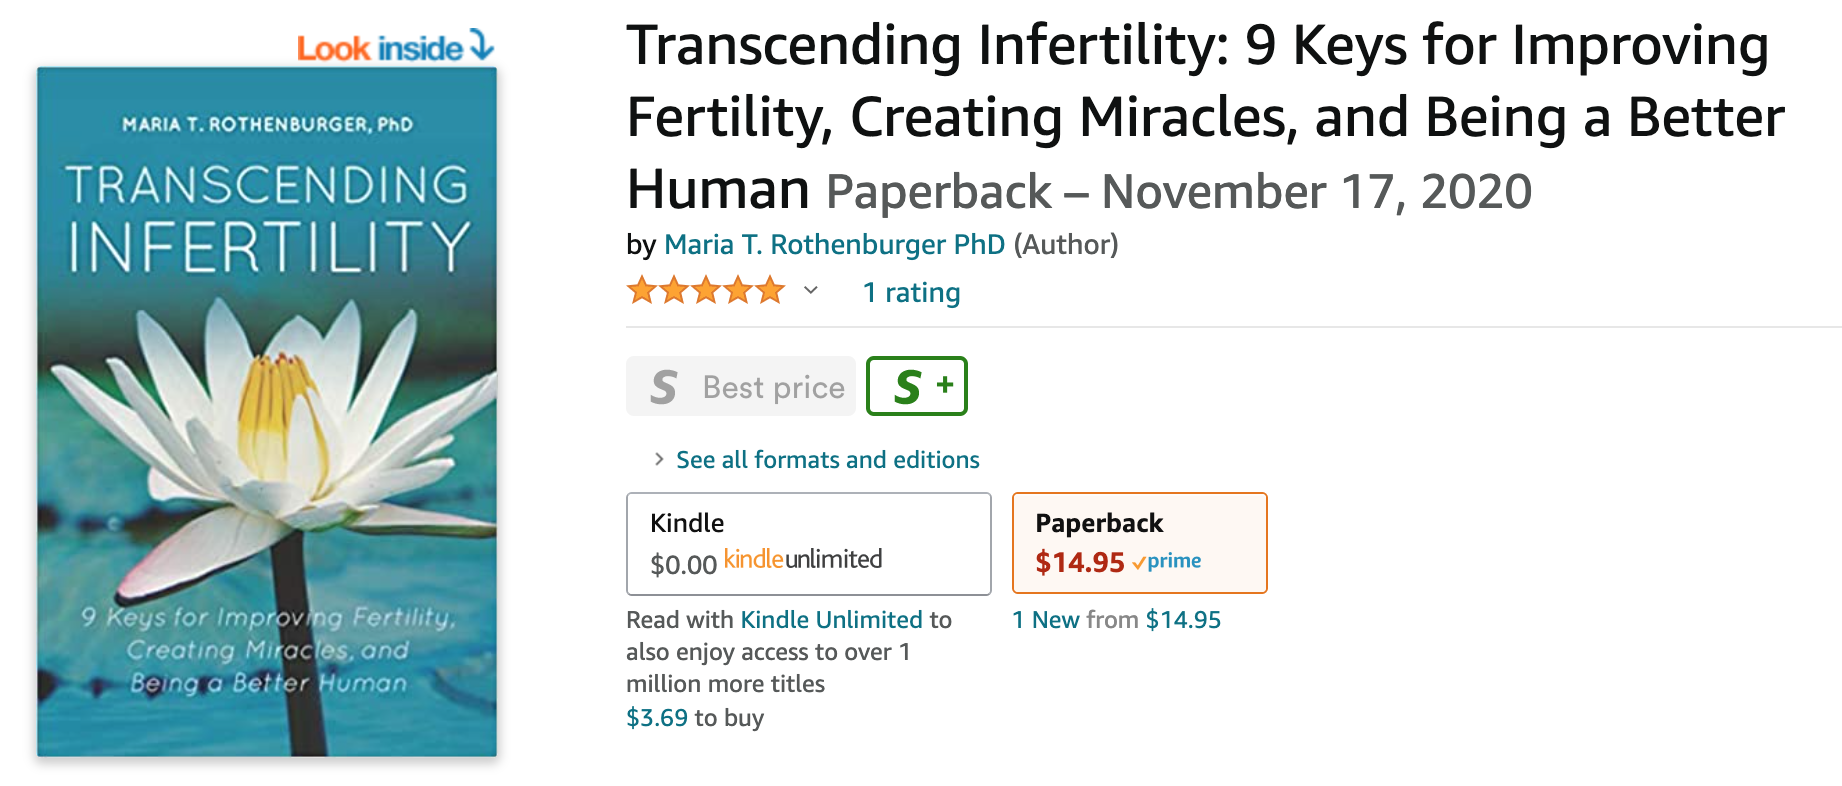Open Maria T. Rothenburger PhD author link
This screenshot has width=1842, height=786.
[x=834, y=244]
